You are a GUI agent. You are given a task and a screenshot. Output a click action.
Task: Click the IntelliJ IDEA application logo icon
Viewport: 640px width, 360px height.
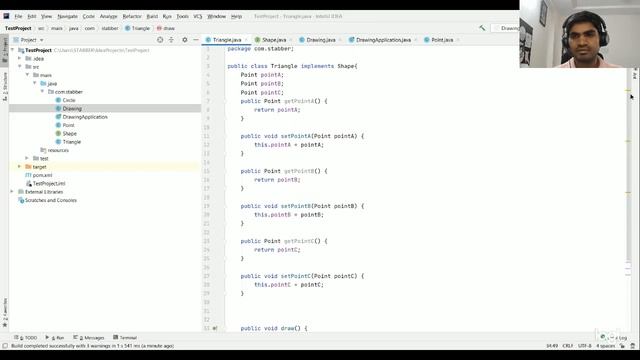[x=6, y=16]
